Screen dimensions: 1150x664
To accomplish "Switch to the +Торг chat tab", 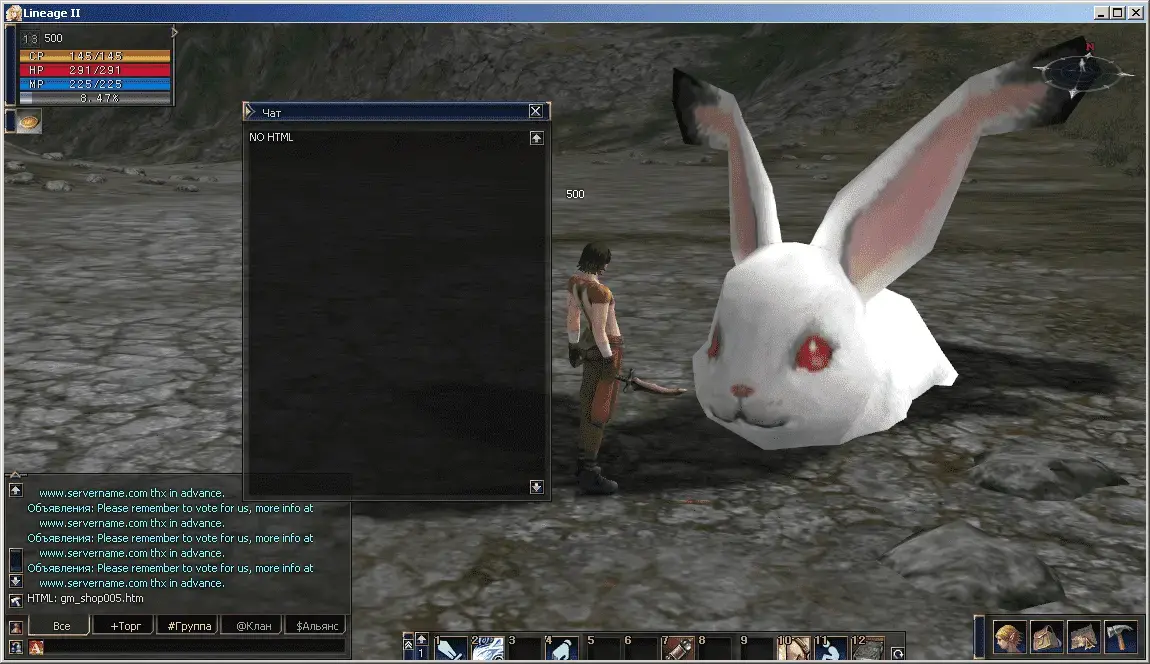I will pyautogui.click(x=125, y=626).
